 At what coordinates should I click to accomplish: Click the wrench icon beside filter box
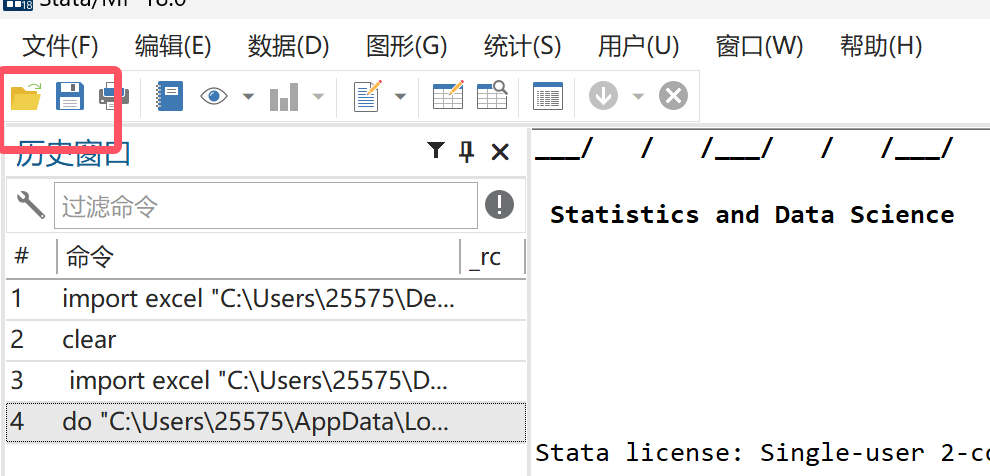[30, 205]
